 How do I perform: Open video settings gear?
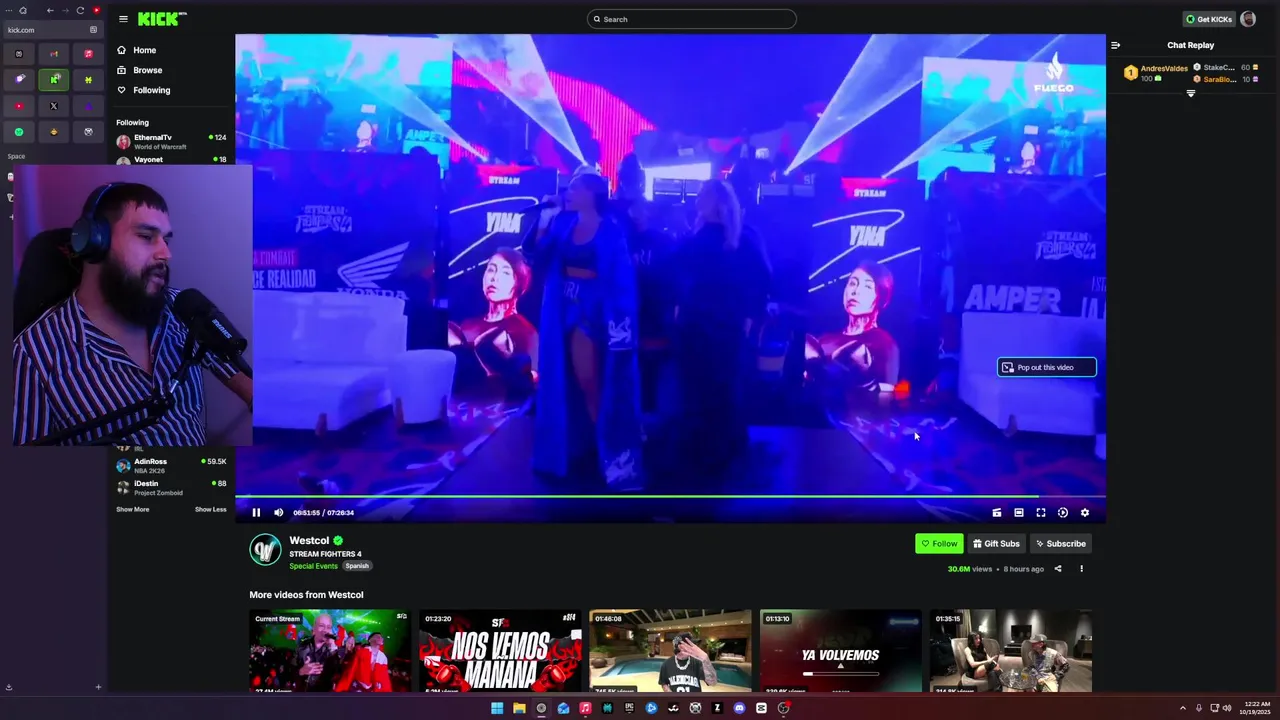click(x=1085, y=513)
